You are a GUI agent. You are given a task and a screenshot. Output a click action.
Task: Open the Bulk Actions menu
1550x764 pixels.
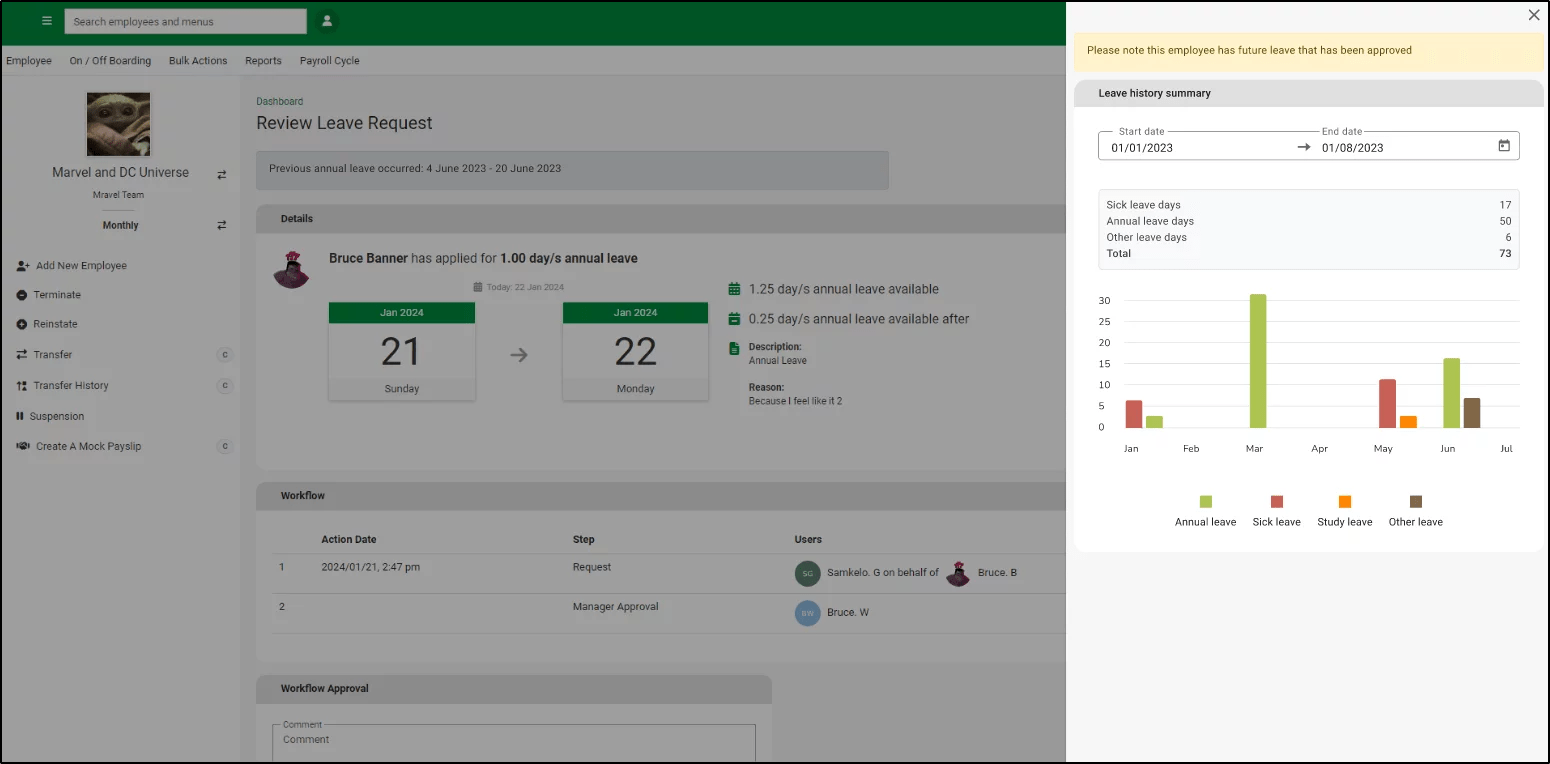[x=198, y=61]
